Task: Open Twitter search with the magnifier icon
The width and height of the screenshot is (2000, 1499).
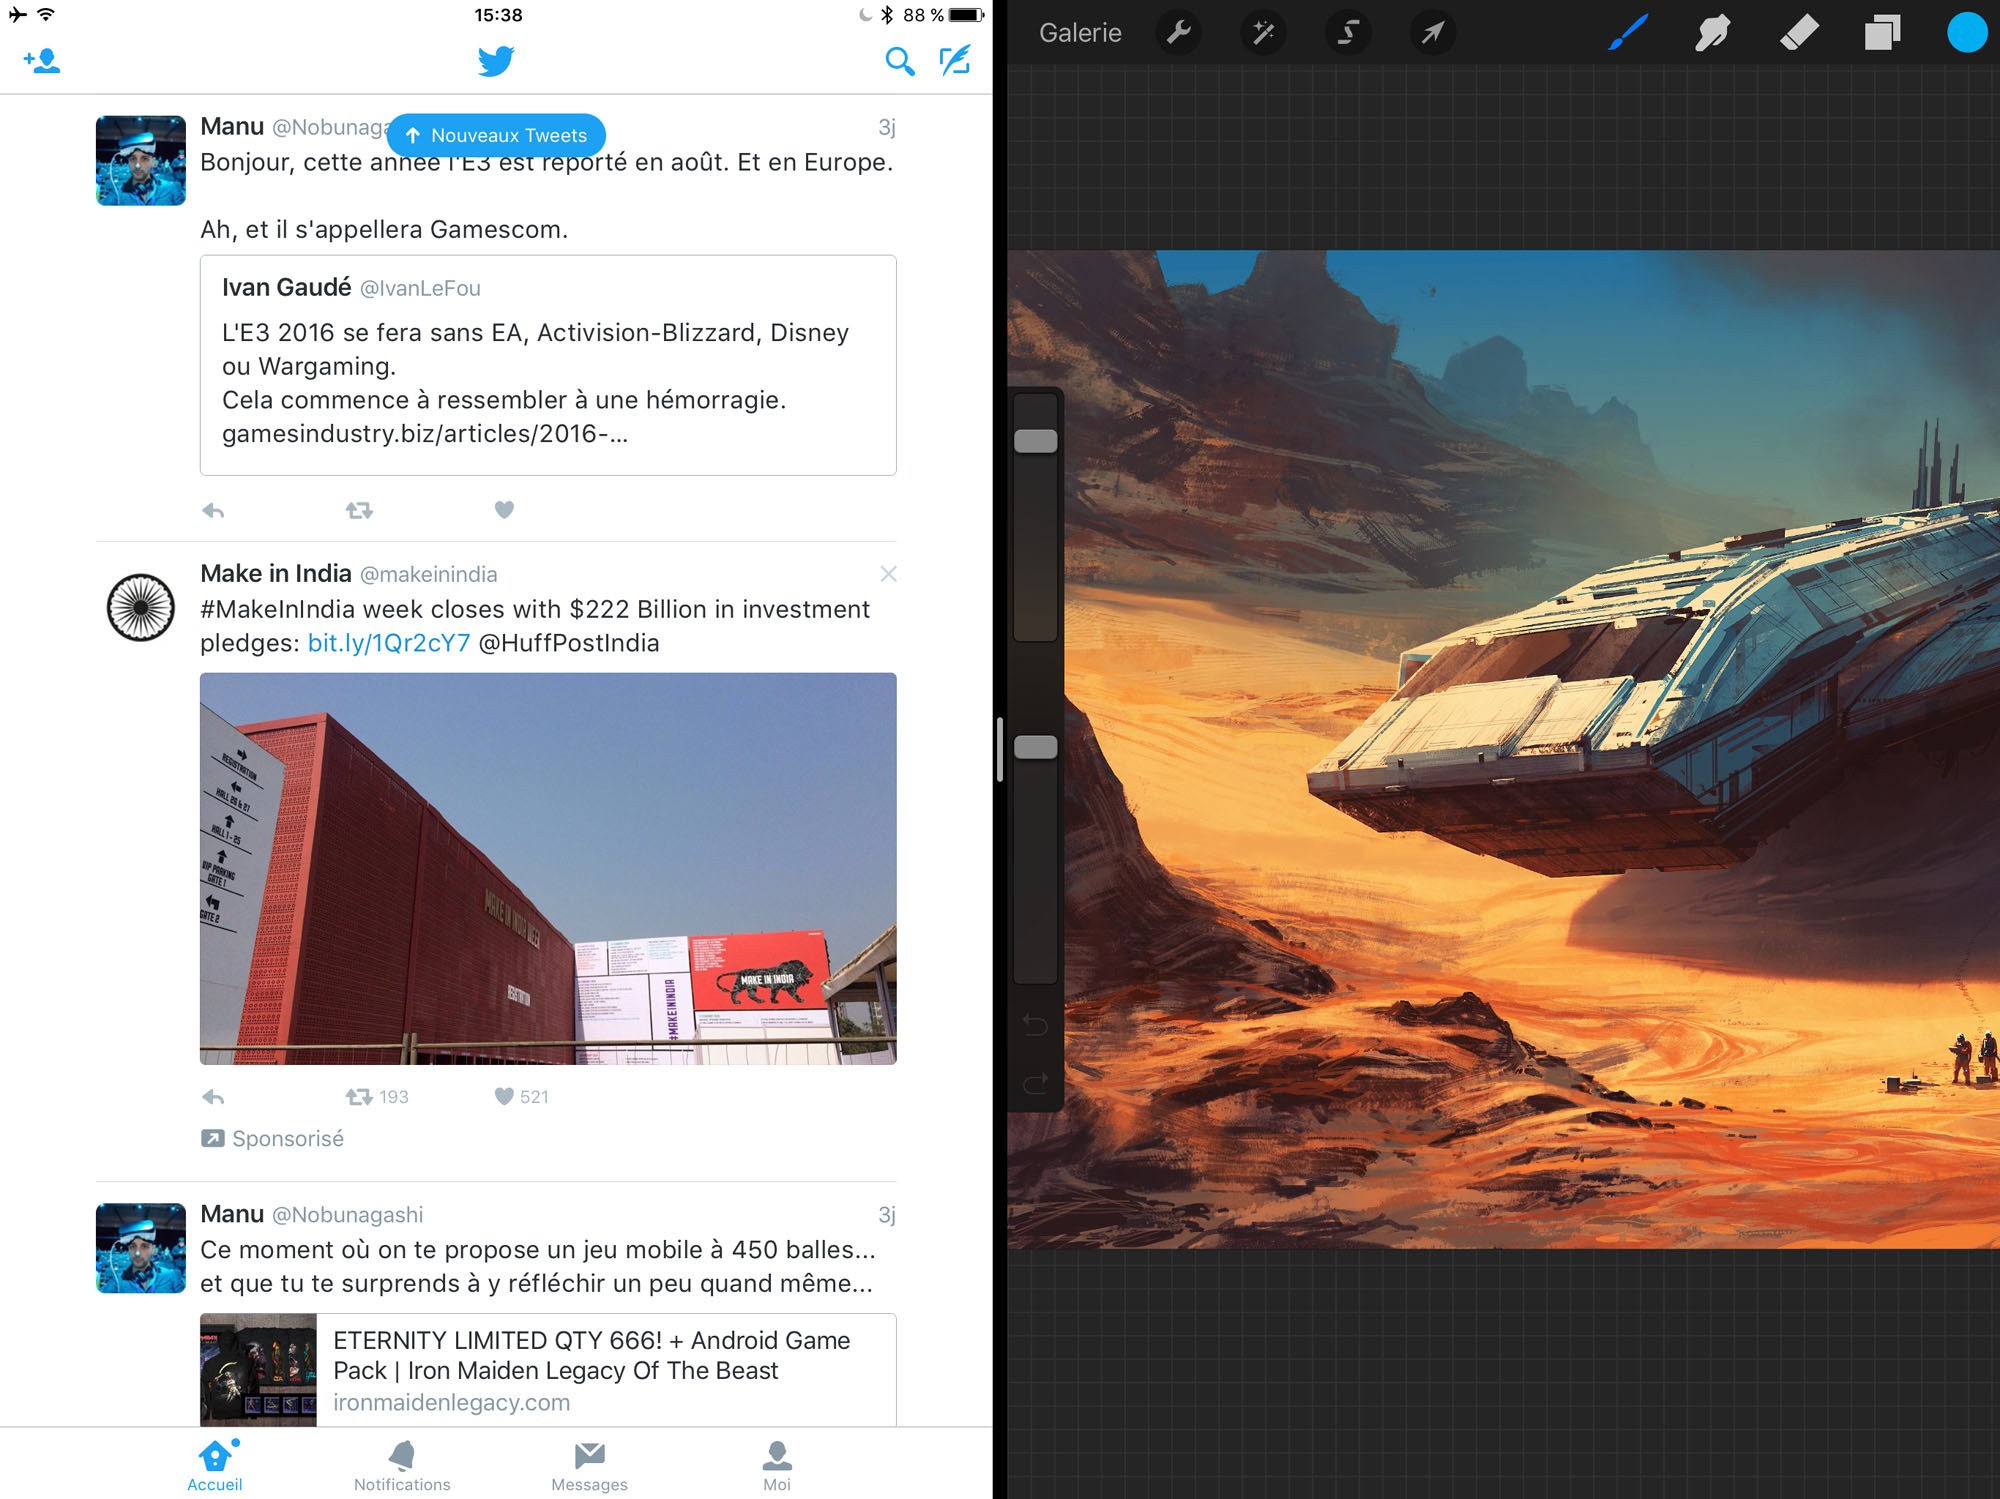Action: coord(899,62)
